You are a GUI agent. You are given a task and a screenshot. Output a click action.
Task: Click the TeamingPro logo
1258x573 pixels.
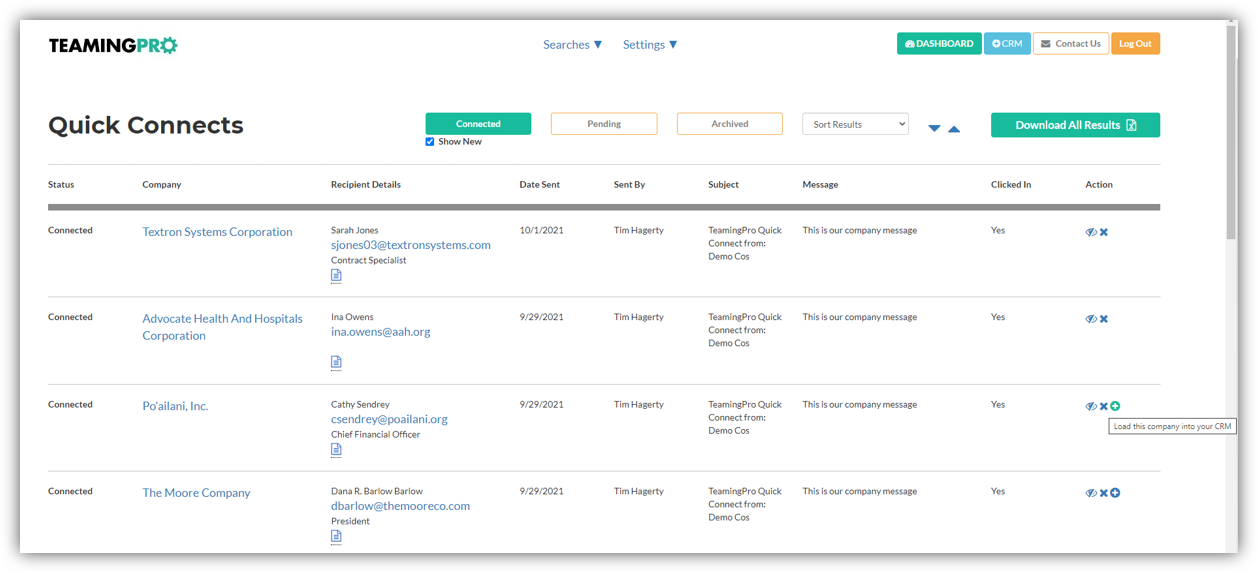[113, 45]
